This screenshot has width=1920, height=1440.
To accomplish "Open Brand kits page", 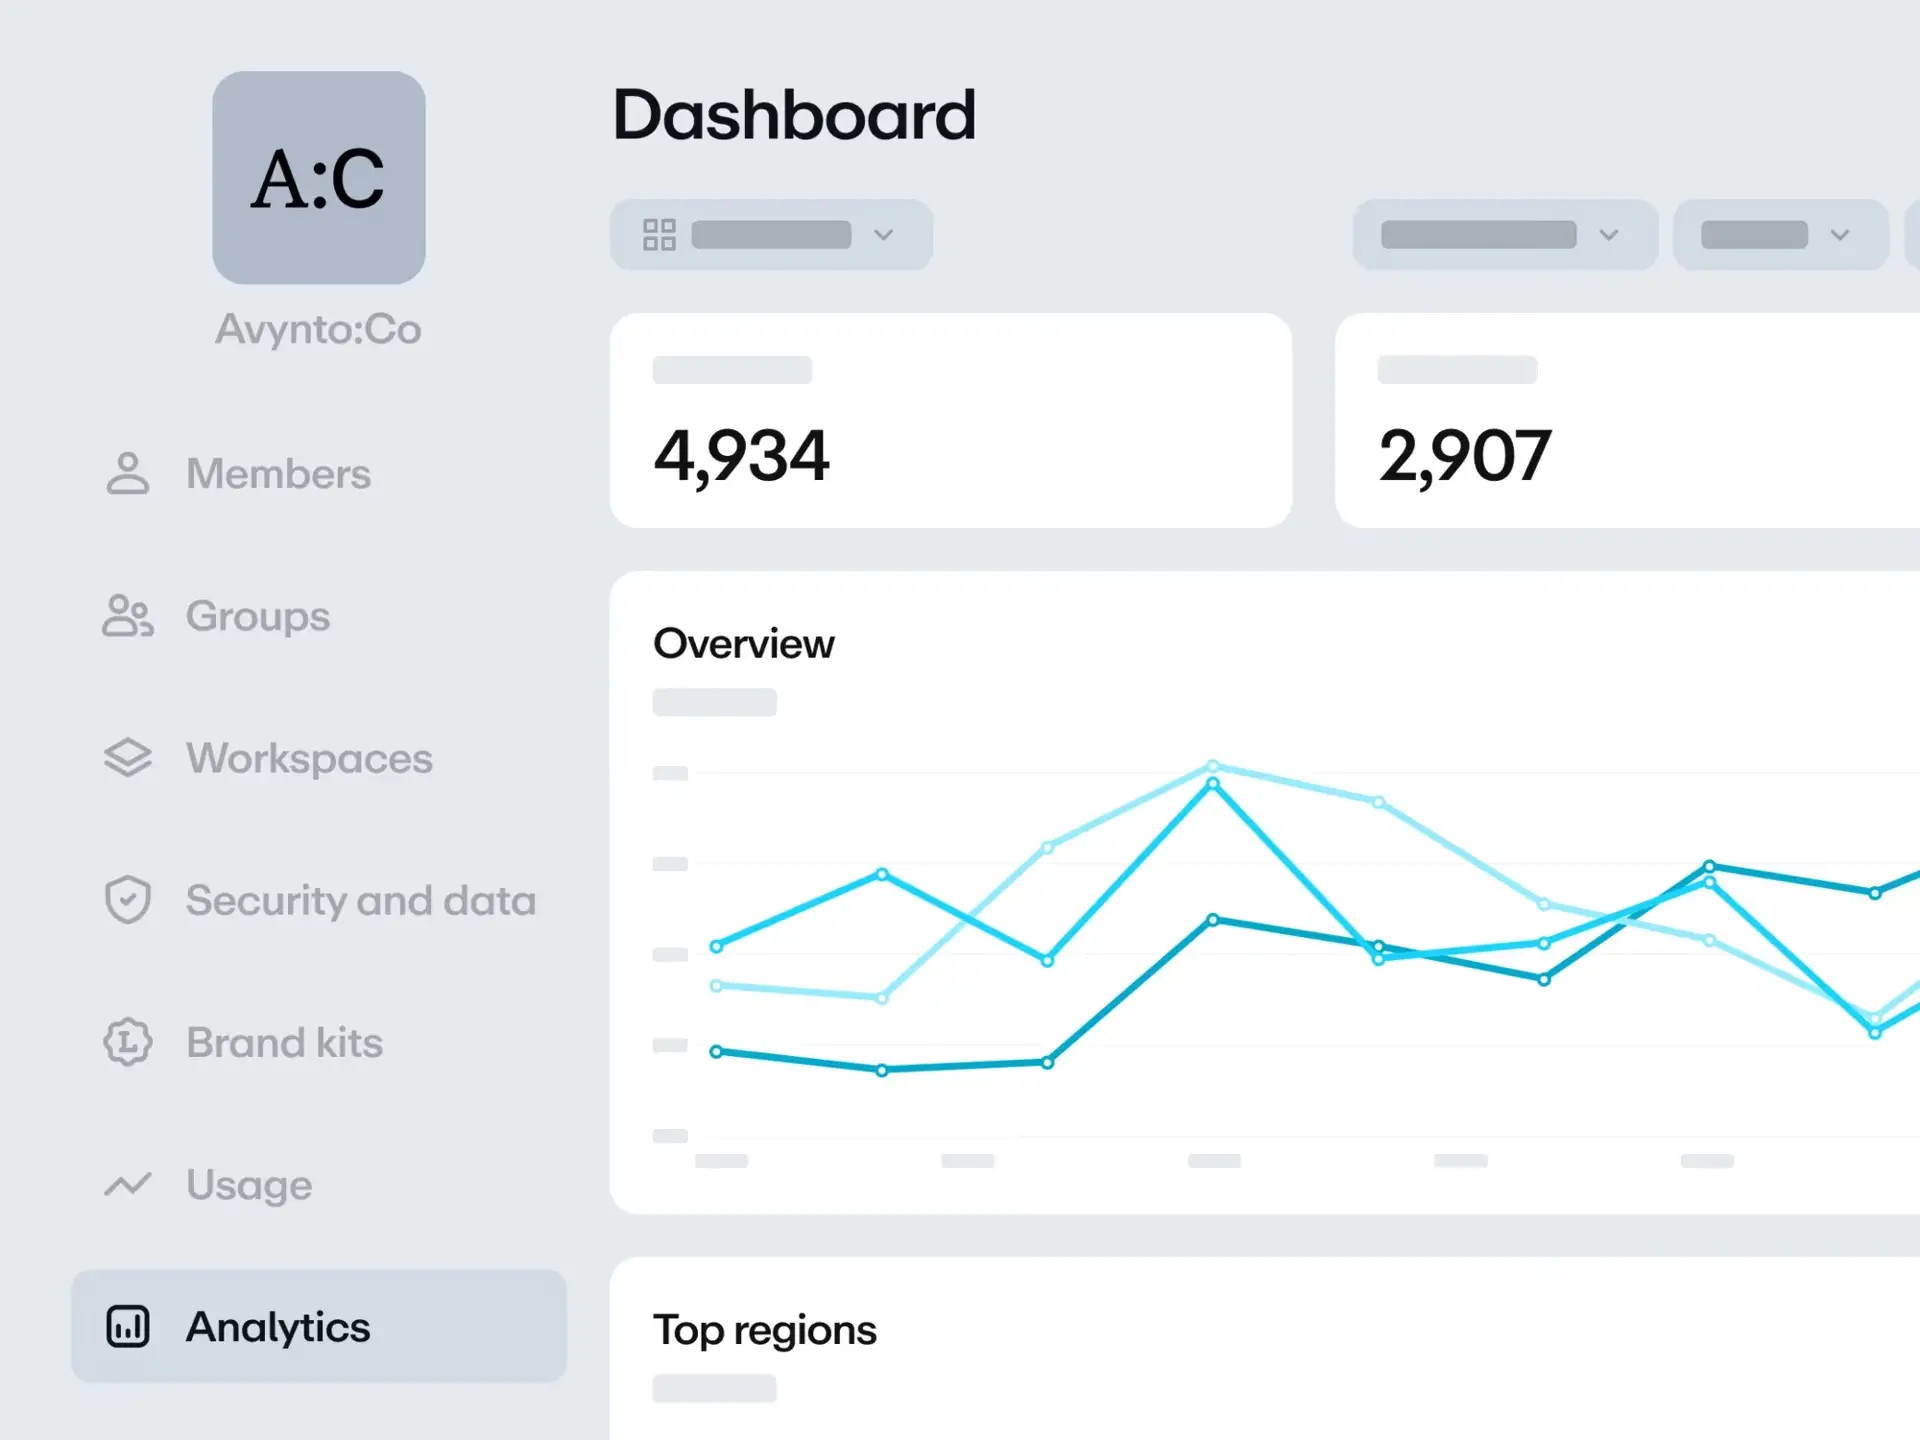I will 284,1042.
